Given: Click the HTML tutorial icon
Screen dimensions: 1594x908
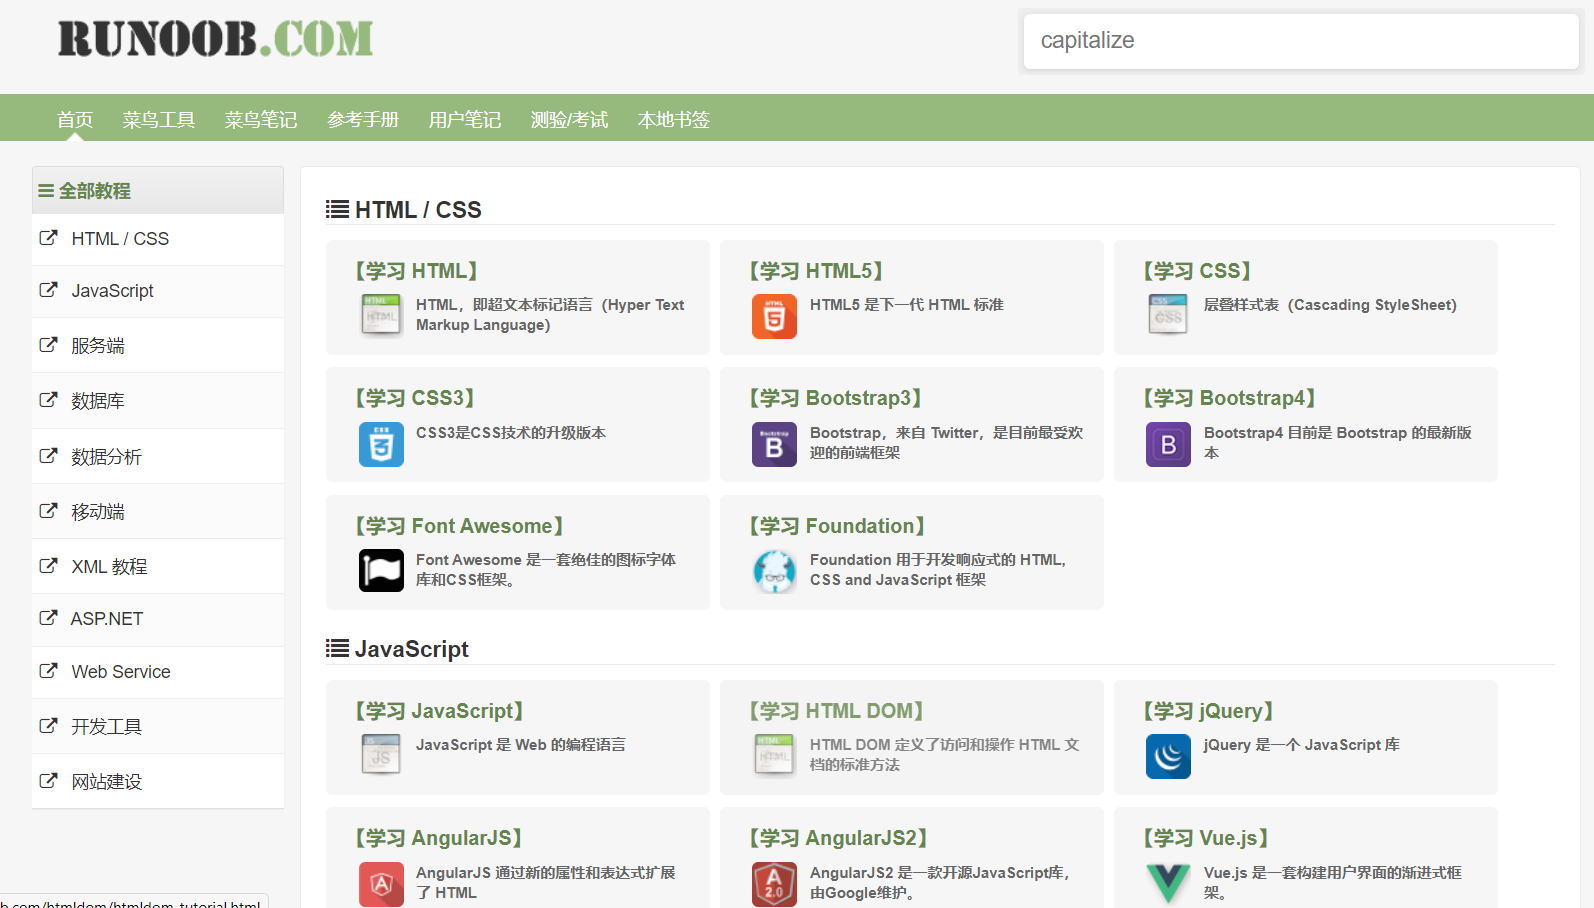Looking at the screenshot, I should pos(381,315).
